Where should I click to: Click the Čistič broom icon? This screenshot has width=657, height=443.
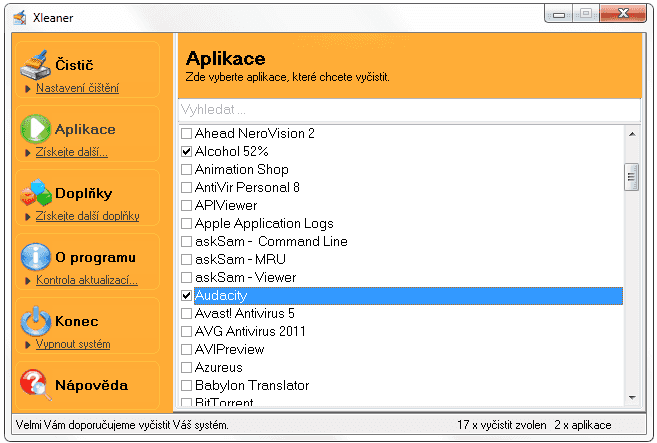(x=36, y=65)
